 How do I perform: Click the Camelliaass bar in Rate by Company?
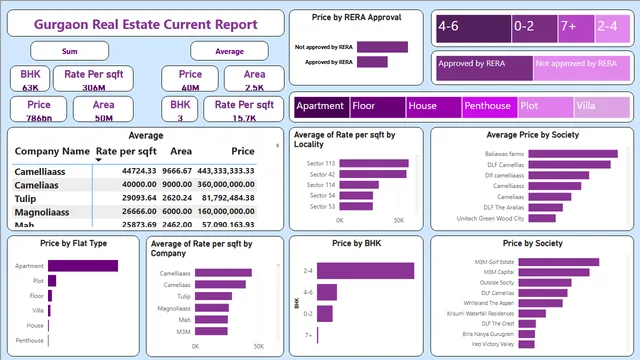[x=223, y=273]
